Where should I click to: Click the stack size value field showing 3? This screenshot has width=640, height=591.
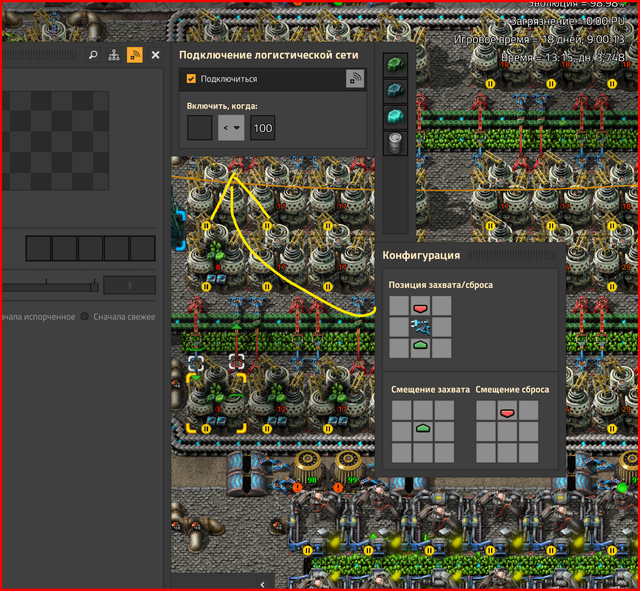pyautogui.click(x=129, y=285)
